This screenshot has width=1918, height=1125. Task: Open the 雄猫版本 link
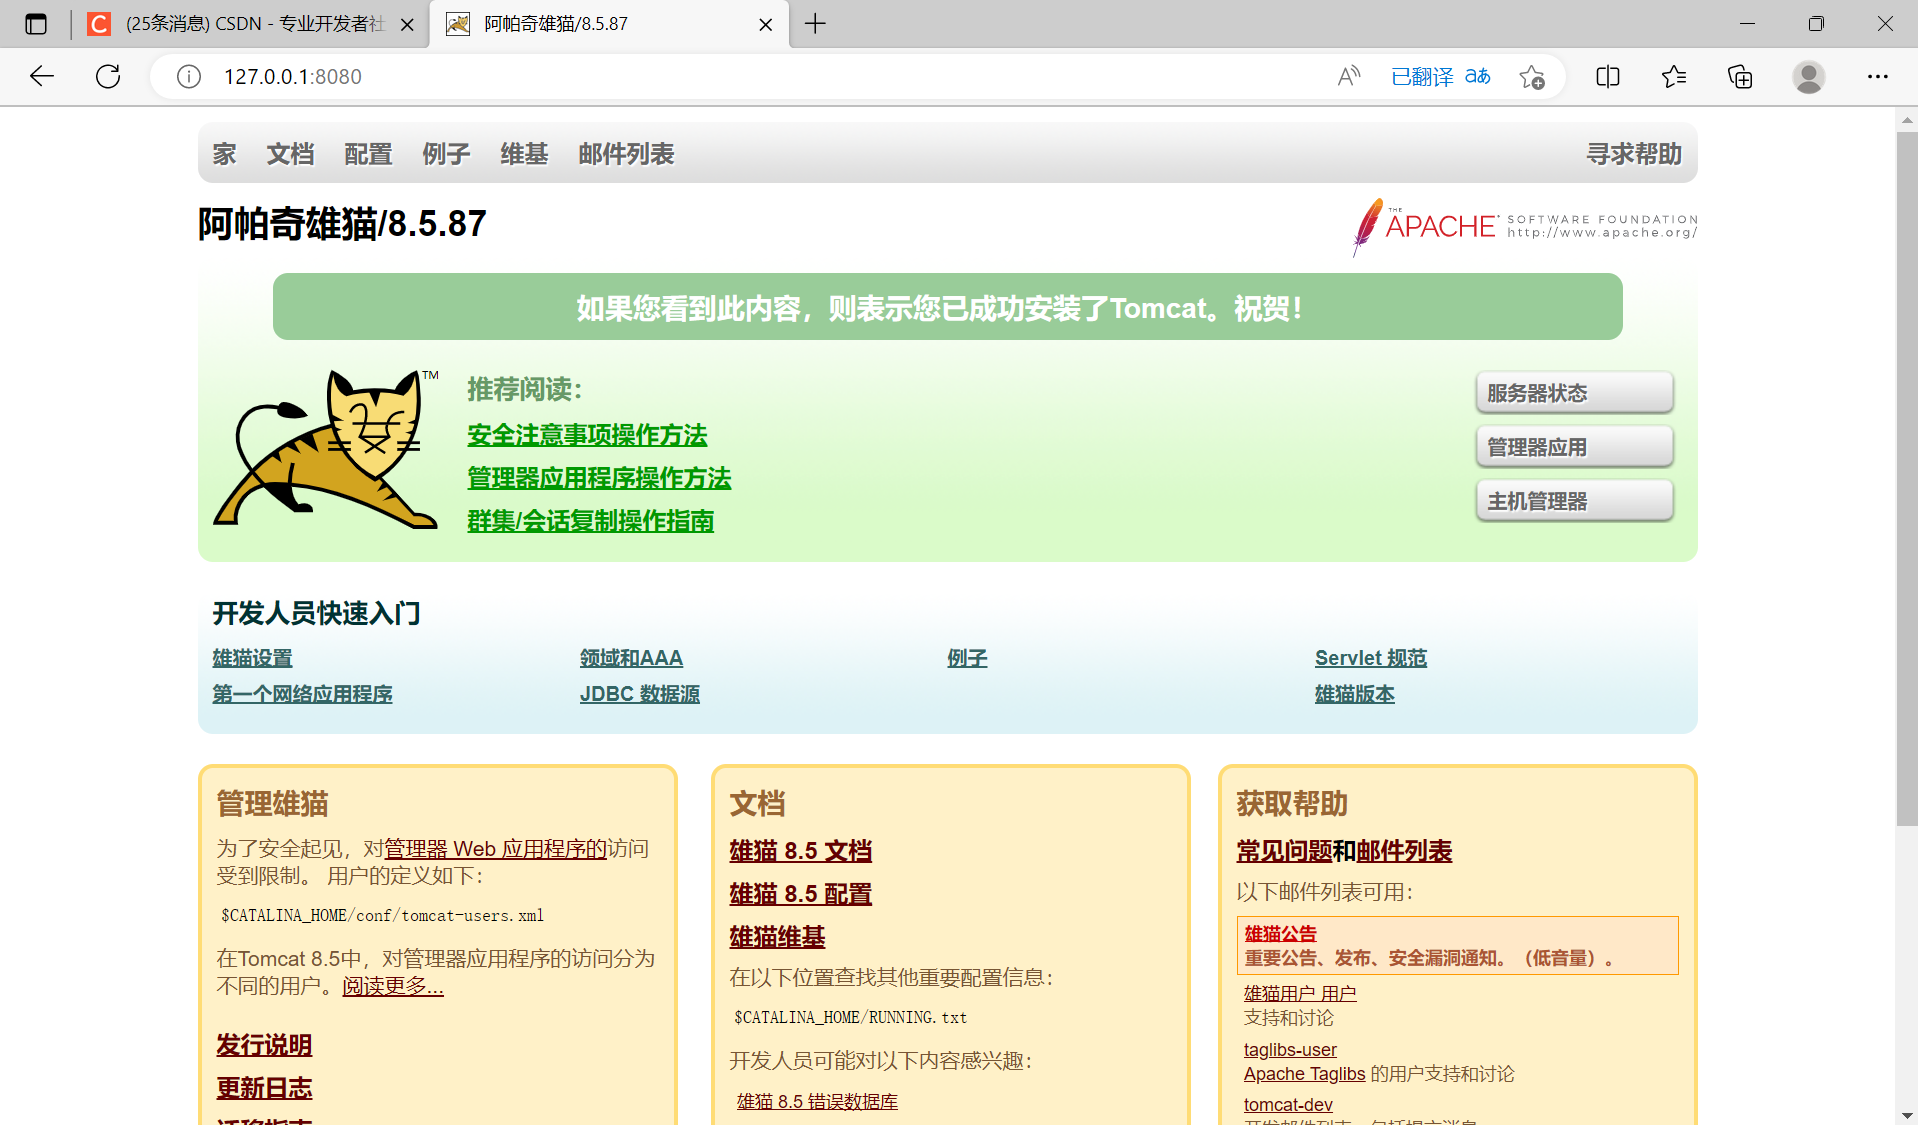point(1355,694)
